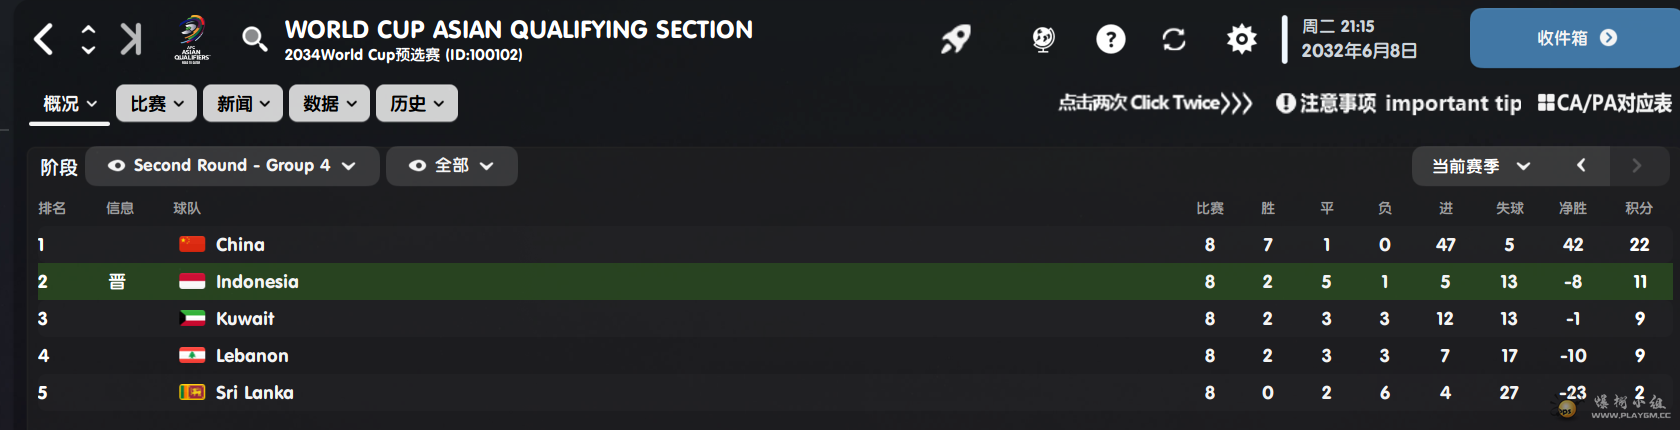Open the globe world icon
Image resolution: width=1680 pixels, height=430 pixels.
pyautogui.click(x=1043, y=39)
